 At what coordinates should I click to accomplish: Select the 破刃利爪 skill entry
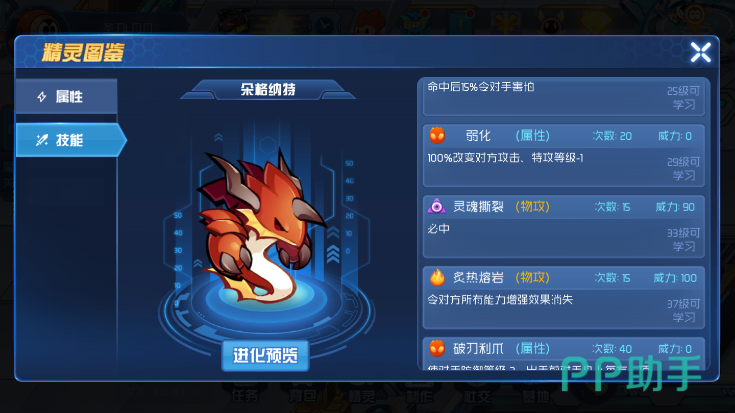pos(563,353)
